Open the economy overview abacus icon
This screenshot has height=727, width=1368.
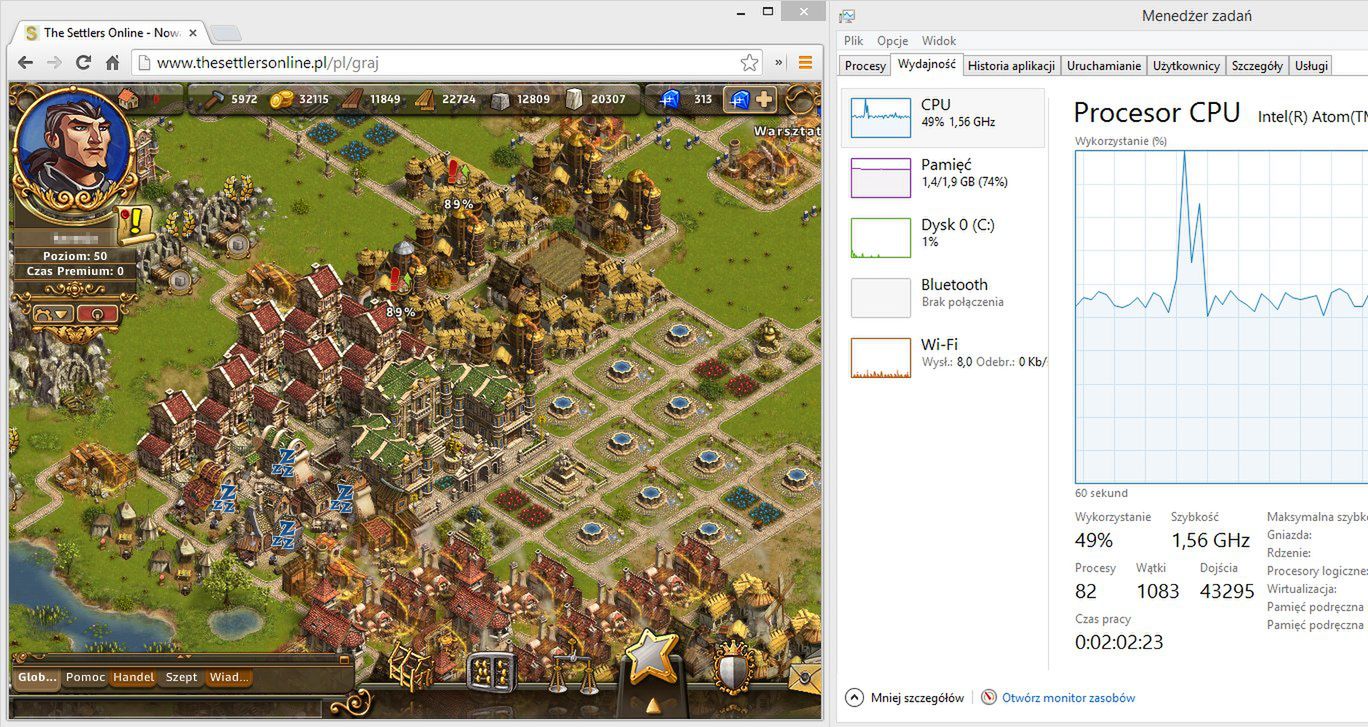coord(491,672)
